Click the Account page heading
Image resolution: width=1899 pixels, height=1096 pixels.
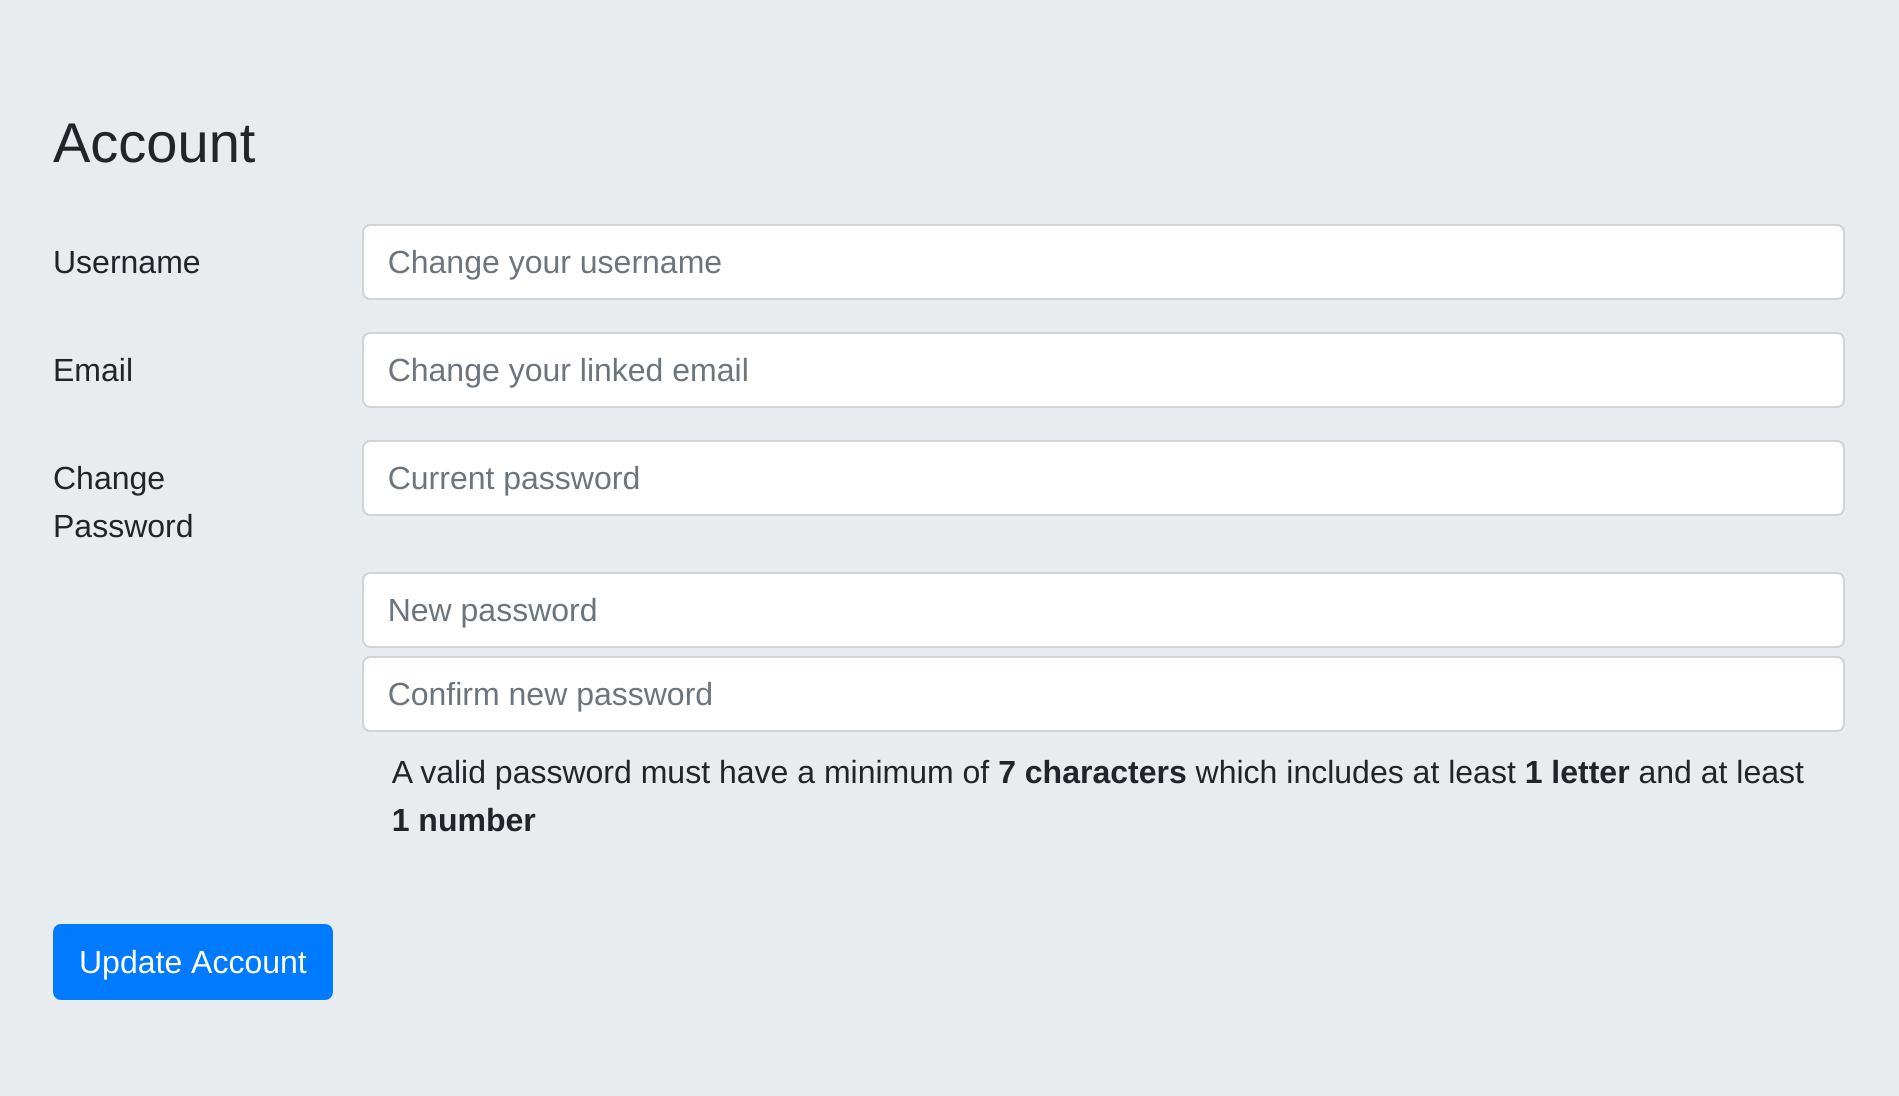(154, 143)
